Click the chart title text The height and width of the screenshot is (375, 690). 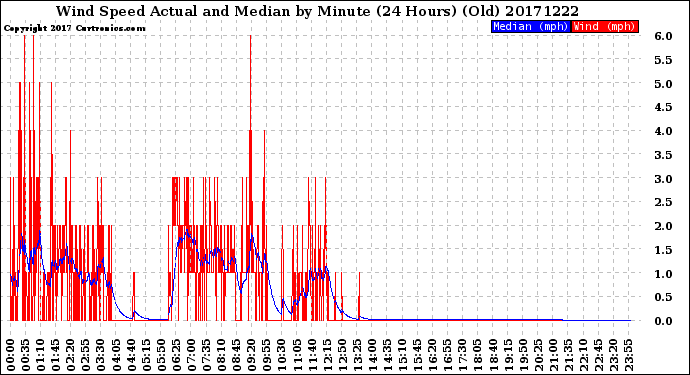tap(317, 11)
